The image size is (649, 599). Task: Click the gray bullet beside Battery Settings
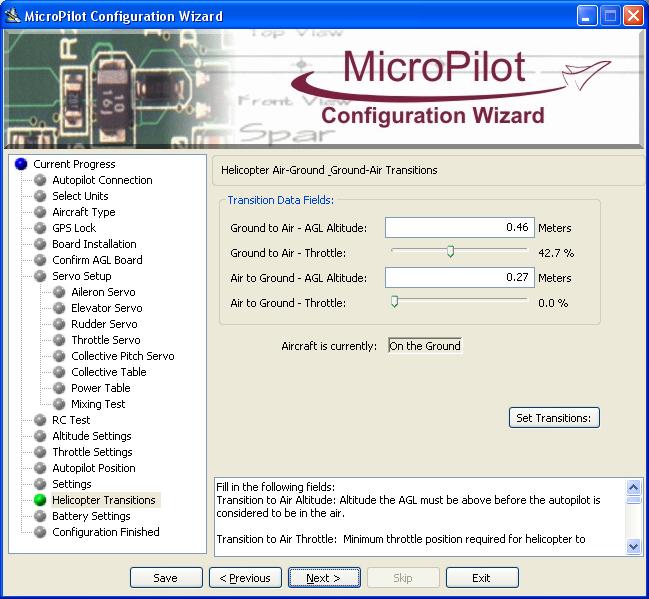[40, 516]
